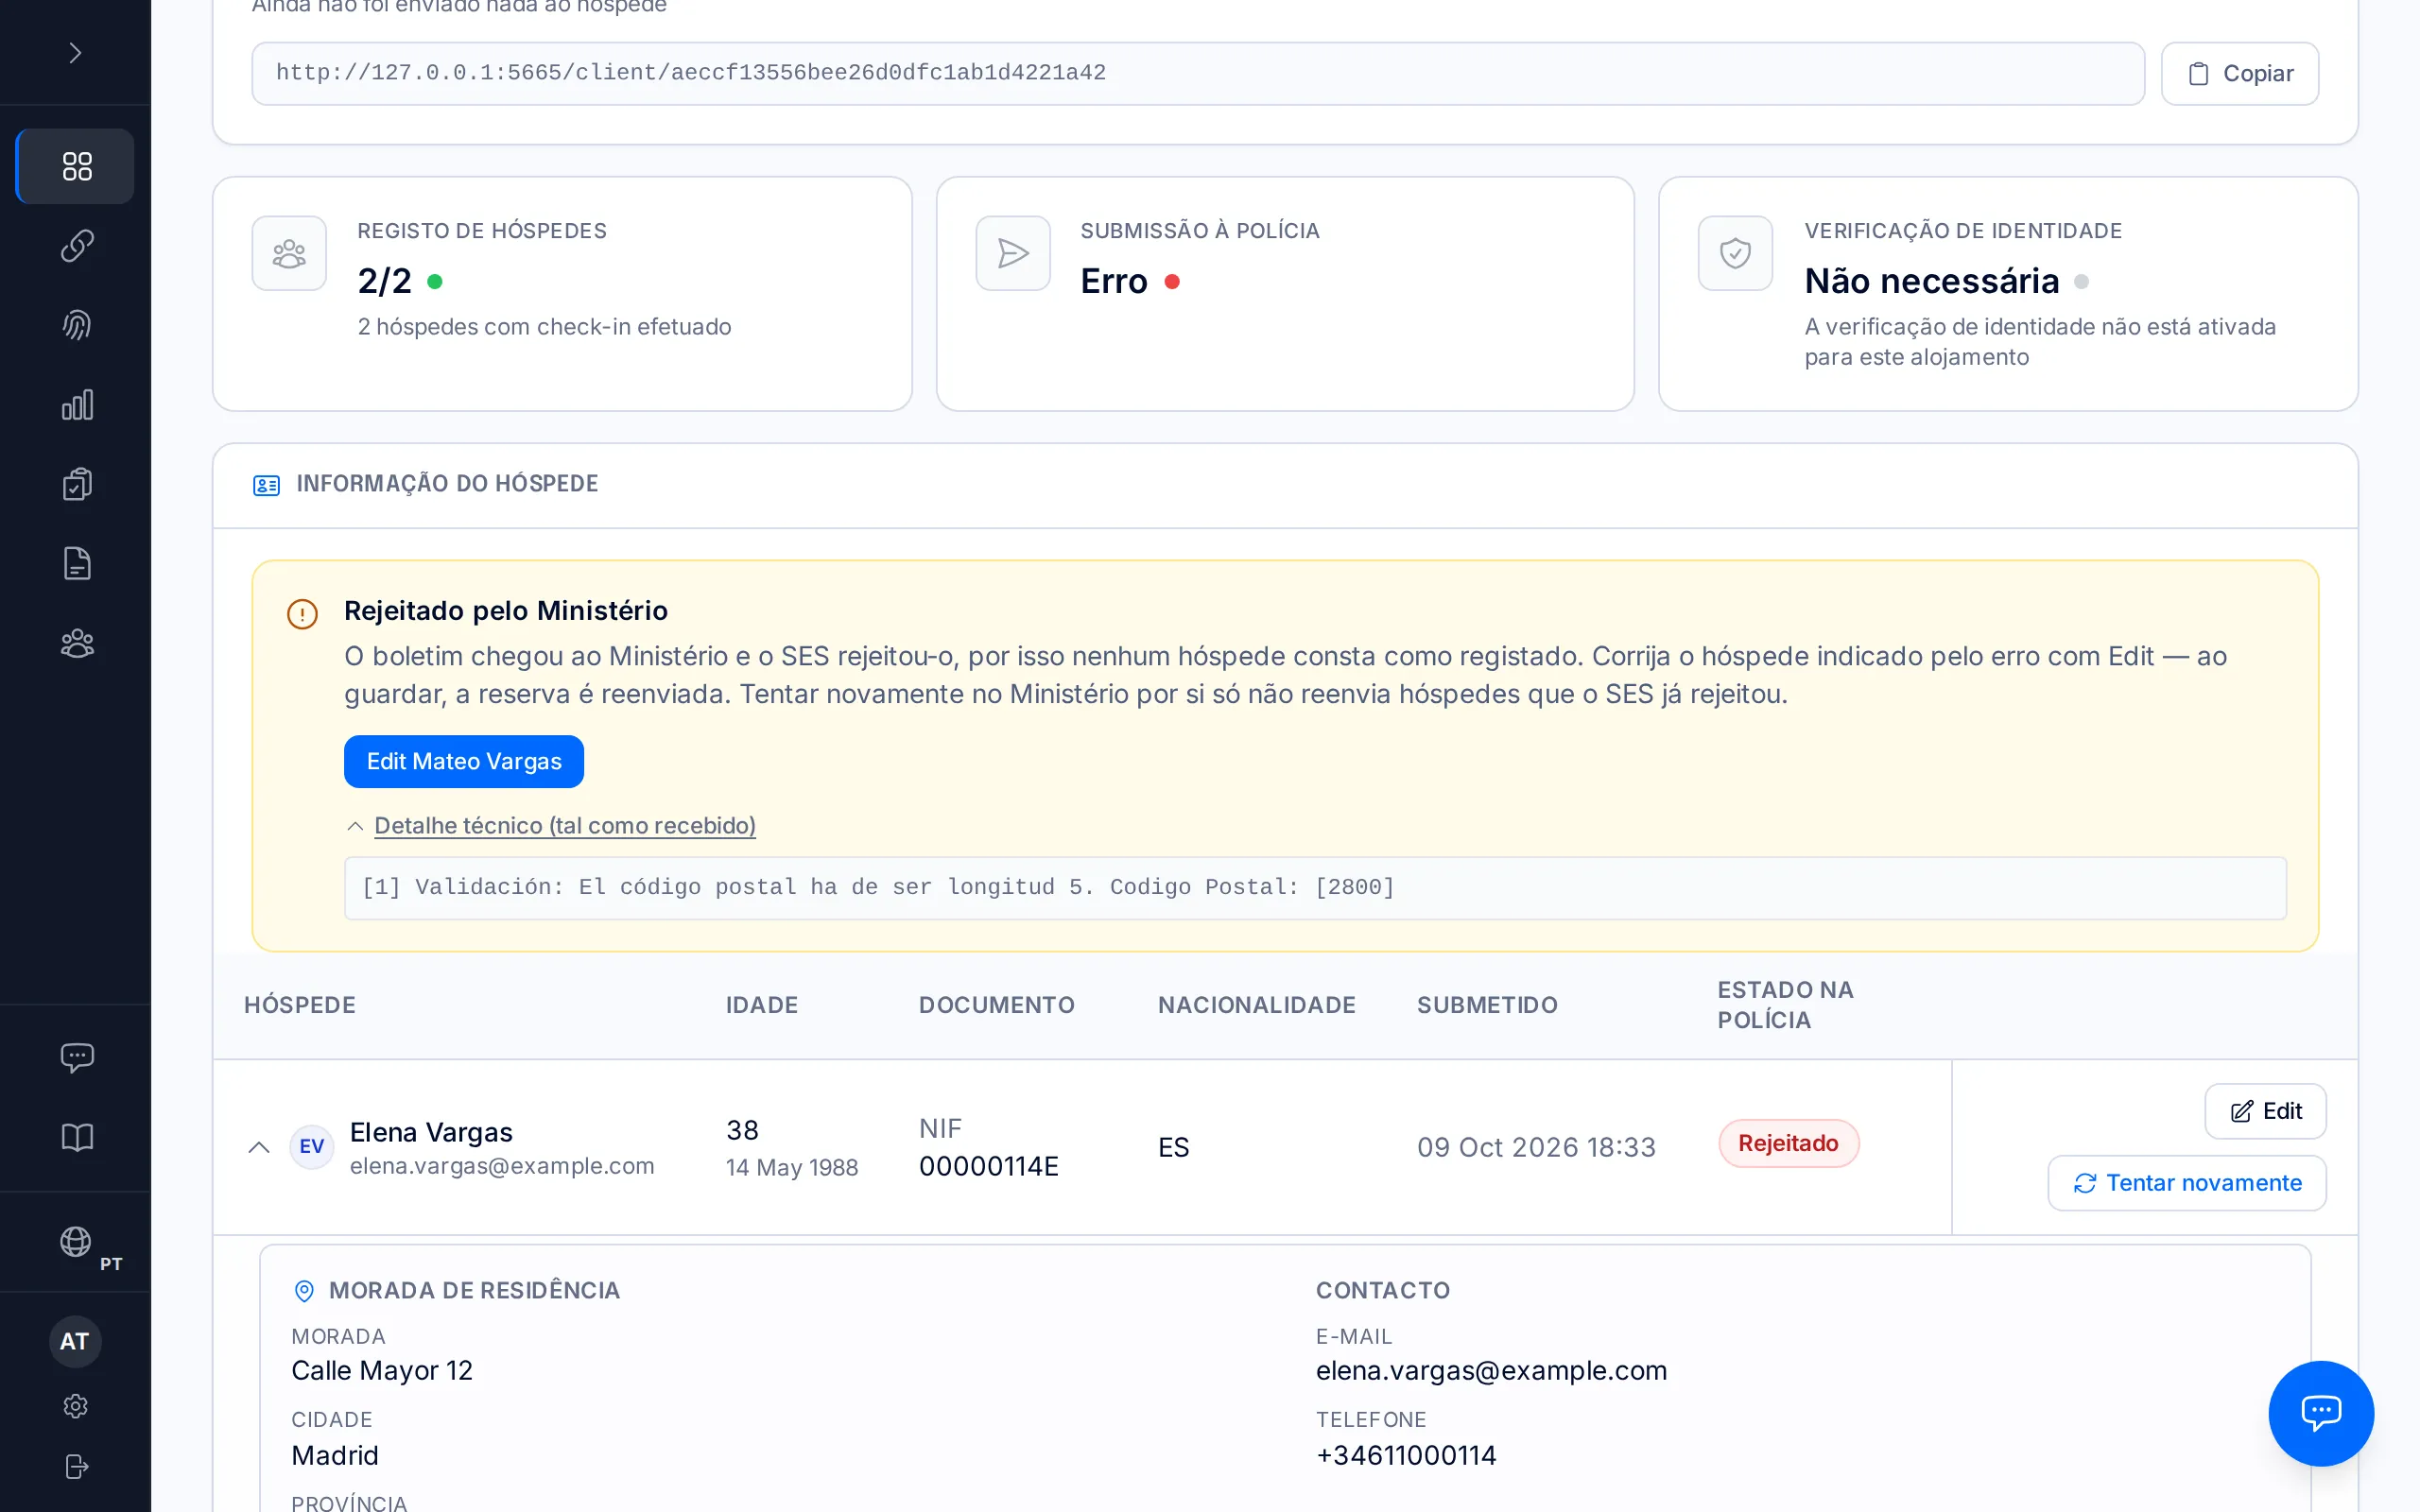This screenshot has width=2420, height=1512.
Task: Click the city value Madrid
Action: coord(335,1455)
